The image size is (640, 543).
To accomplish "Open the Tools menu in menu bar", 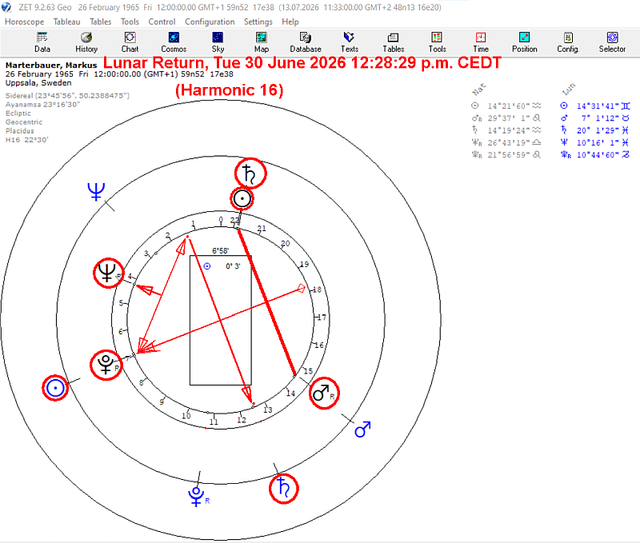I will [130, 22].
